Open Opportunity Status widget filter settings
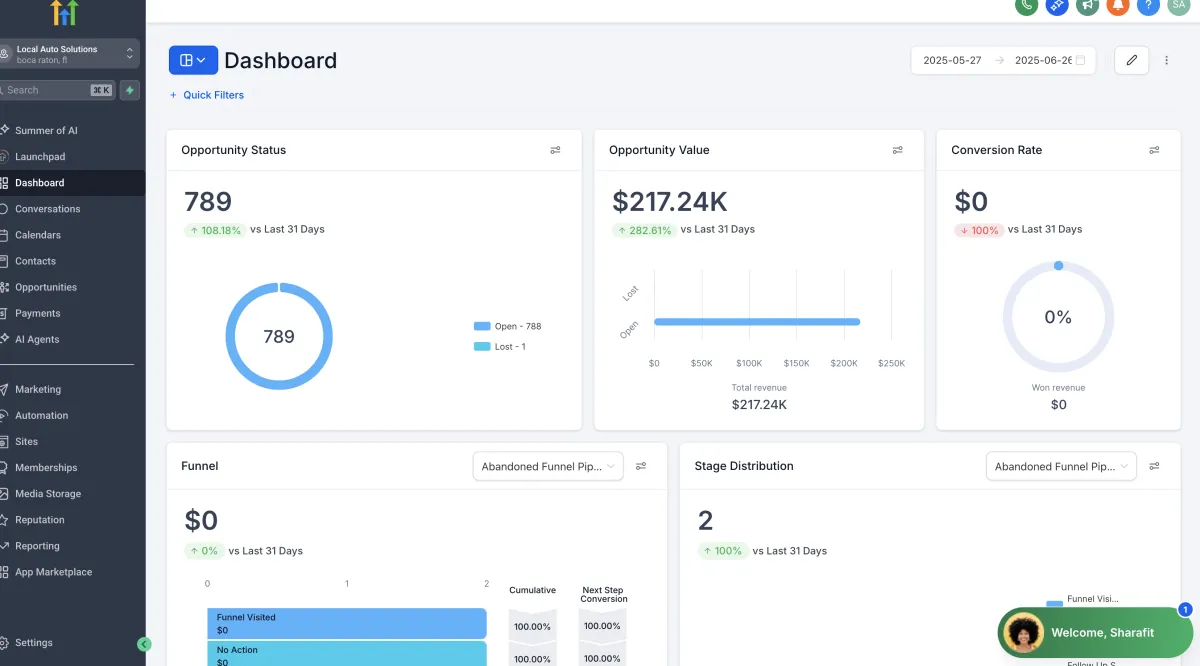The width and height of the screenshot is (1200, 666). coord(555,150)
